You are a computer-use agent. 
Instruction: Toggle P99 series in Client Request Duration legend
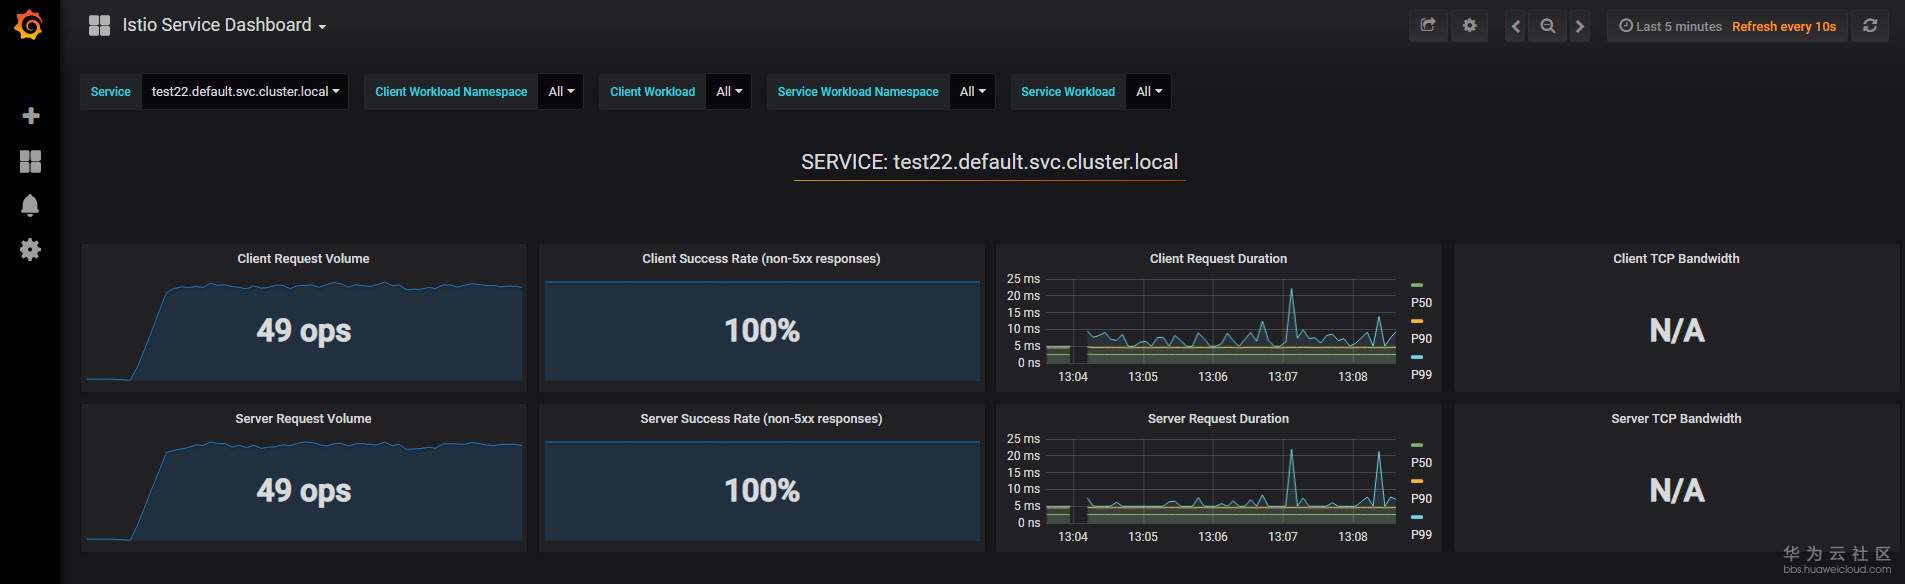[1421, 374]
